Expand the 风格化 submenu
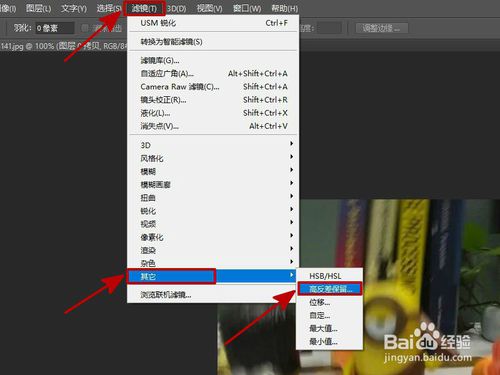Image resolution: width=500 pixels, height=375 pixels. 213,158
